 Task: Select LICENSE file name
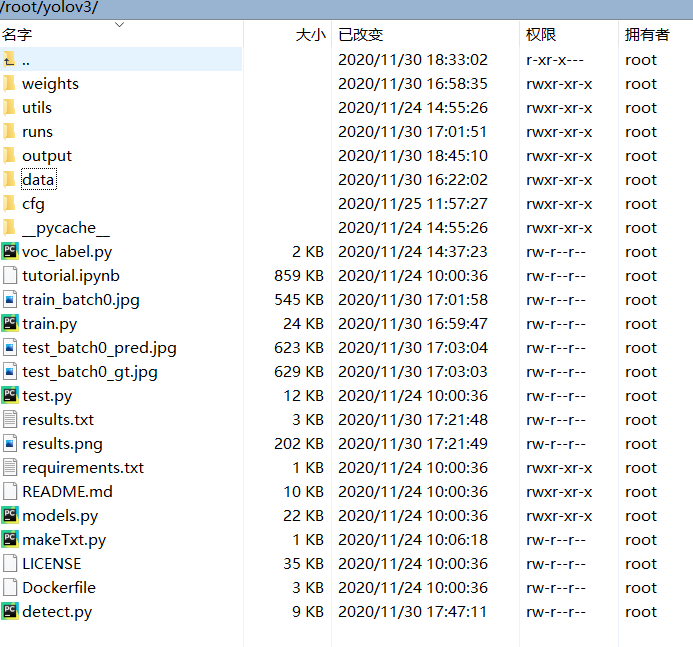[x=52, y=563]
